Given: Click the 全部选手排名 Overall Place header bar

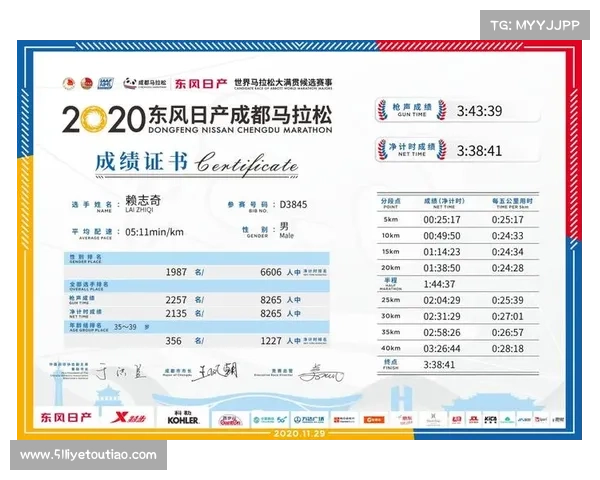Looking at the screenshot, I should tap(196, 286).
